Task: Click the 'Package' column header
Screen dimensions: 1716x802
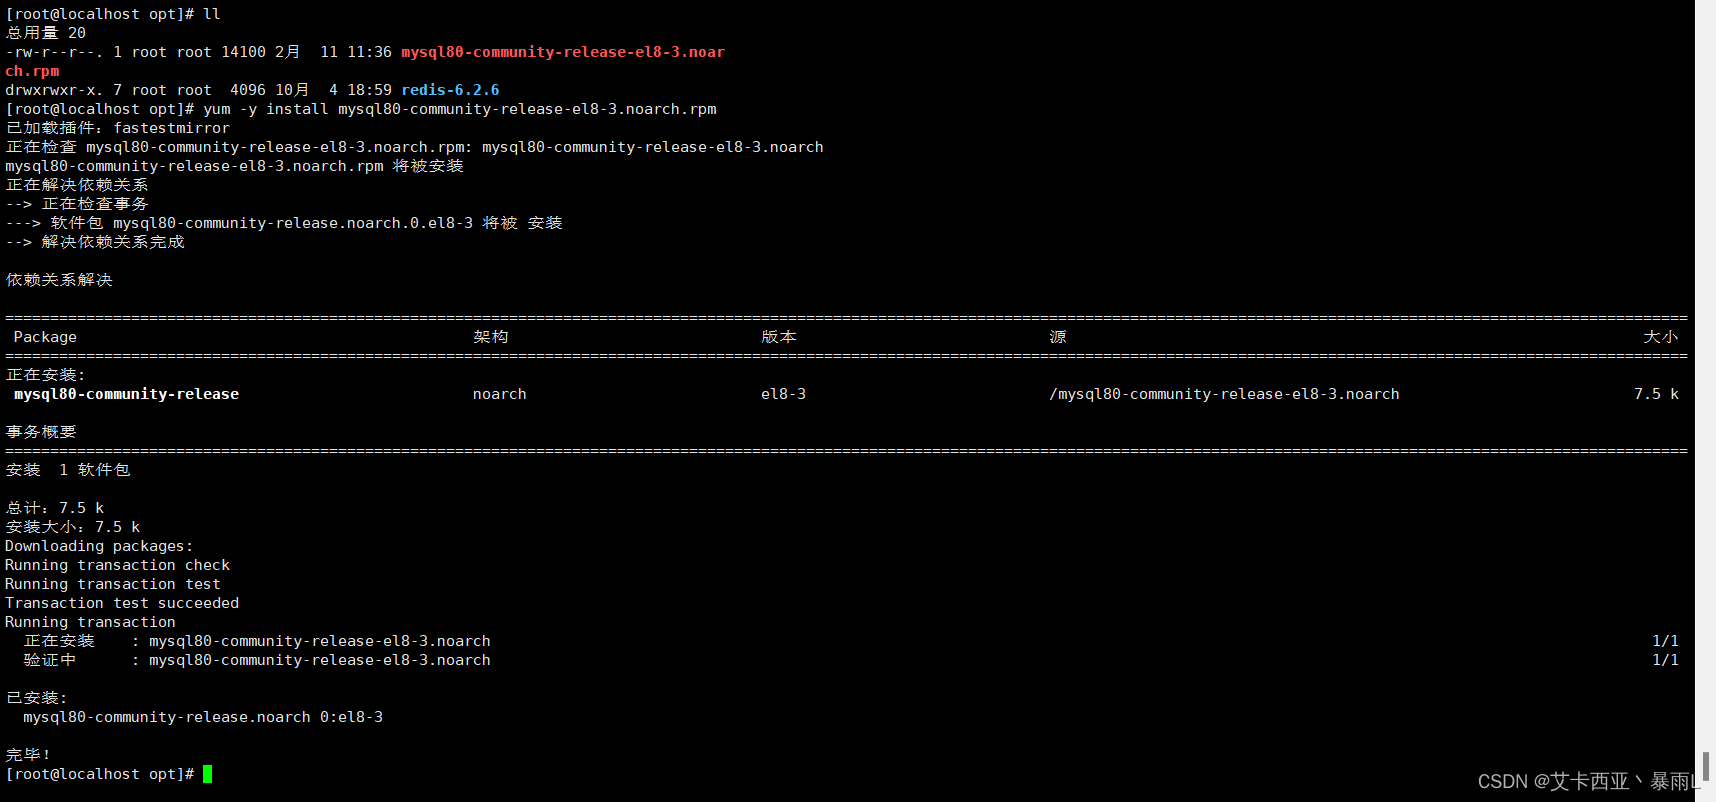Action: 45,337
